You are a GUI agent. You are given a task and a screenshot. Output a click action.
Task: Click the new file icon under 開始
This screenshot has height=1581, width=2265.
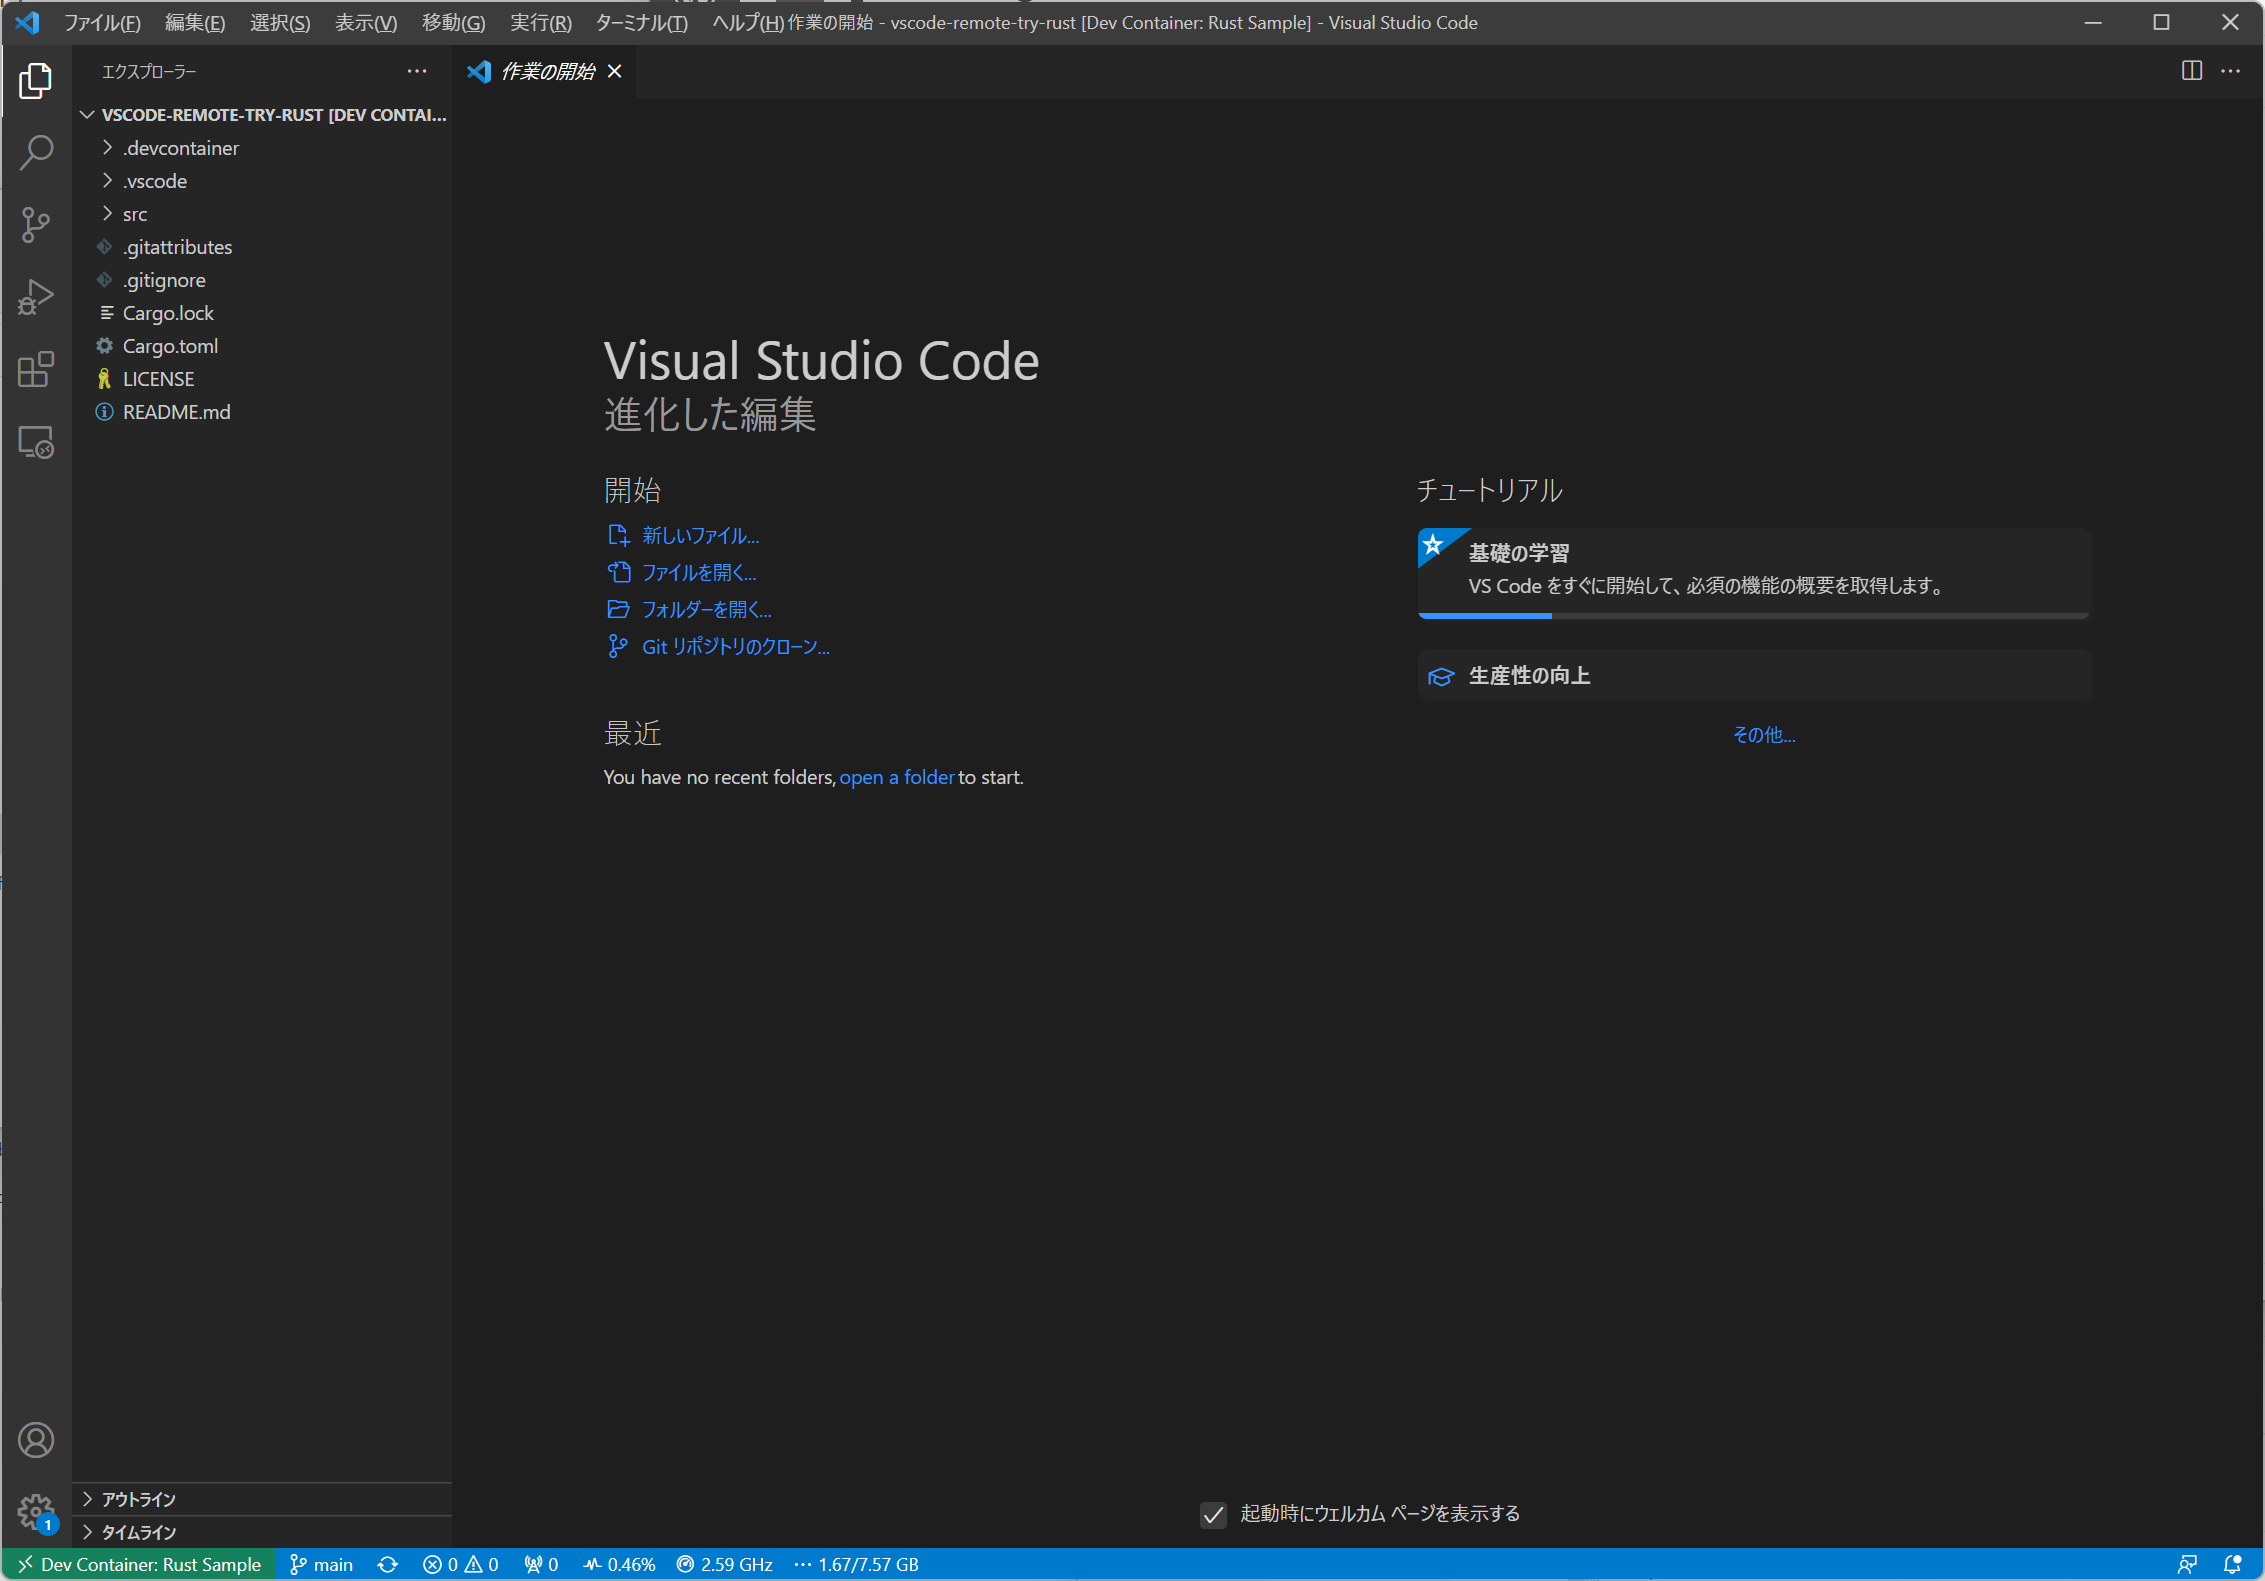(619, 536)
